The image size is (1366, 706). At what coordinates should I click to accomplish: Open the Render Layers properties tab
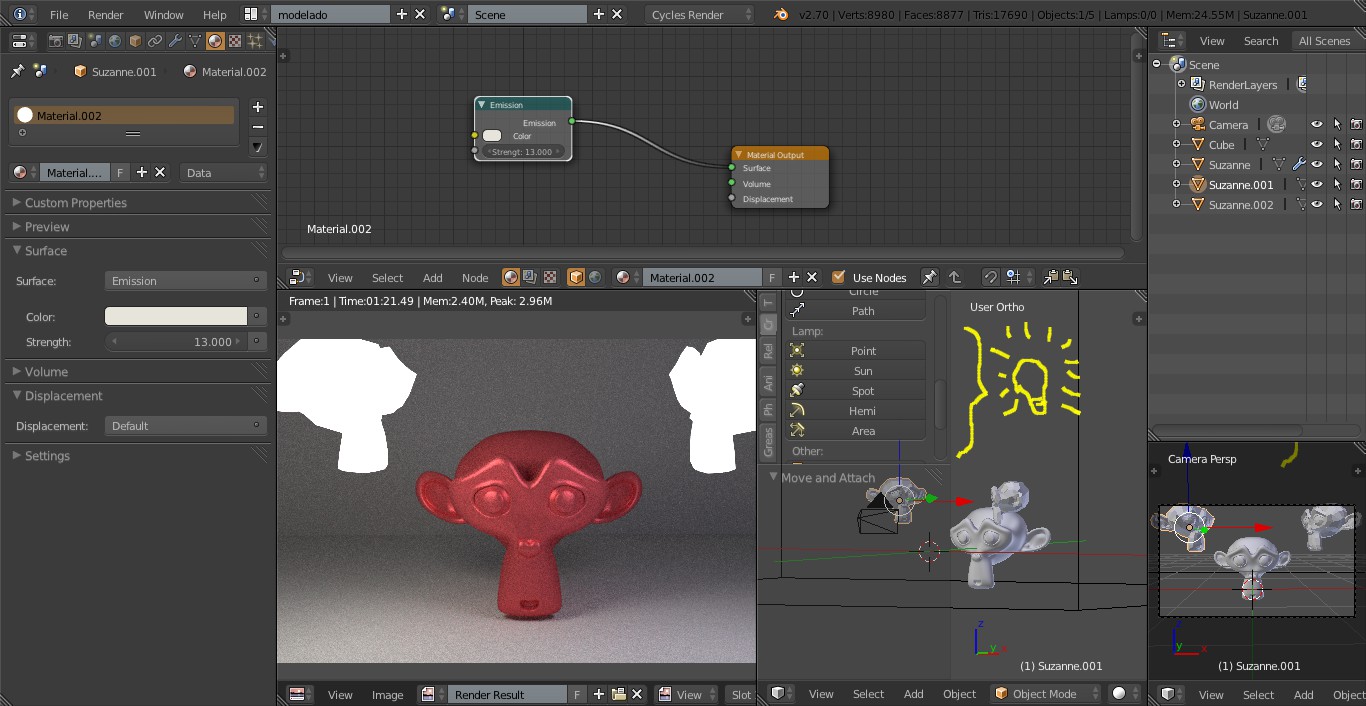click(x=75, y=41)
